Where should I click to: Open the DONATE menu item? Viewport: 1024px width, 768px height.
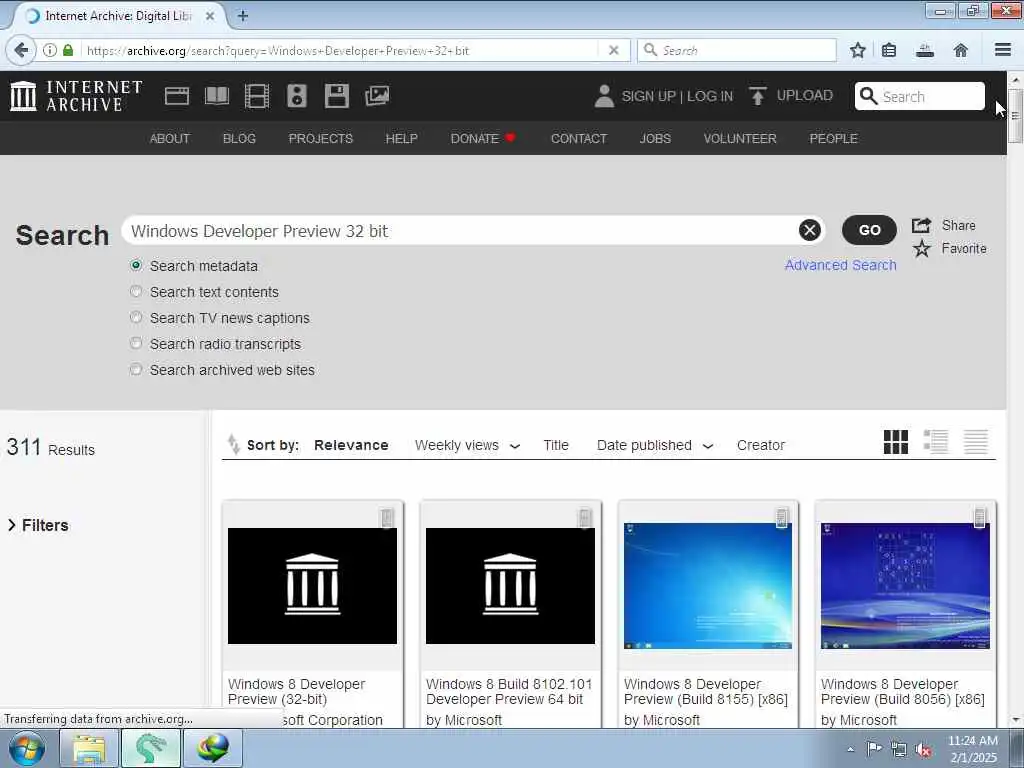pyautogui.click(x=483, y=138)
